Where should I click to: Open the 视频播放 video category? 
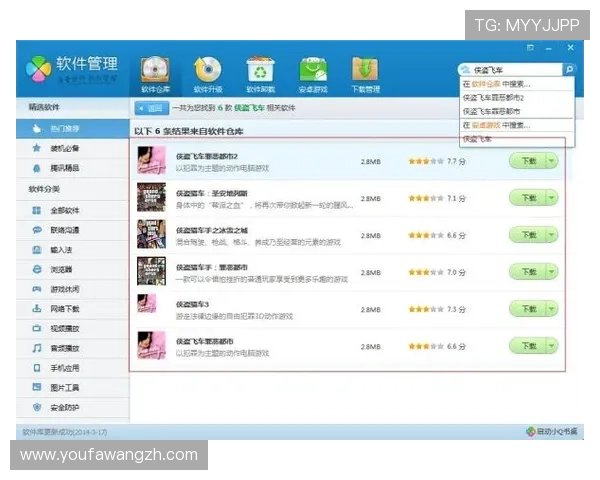point(73,328)
